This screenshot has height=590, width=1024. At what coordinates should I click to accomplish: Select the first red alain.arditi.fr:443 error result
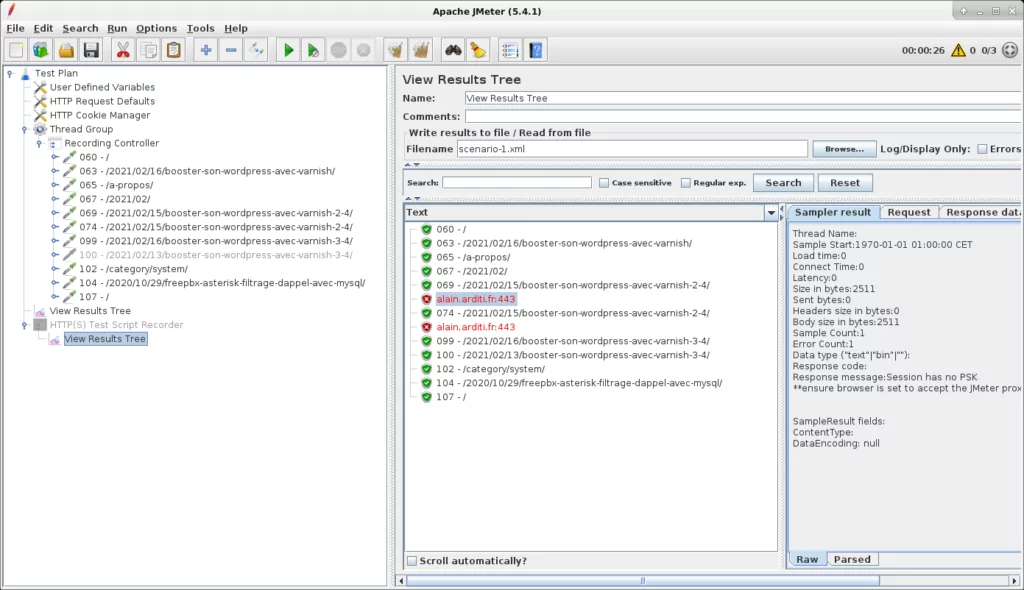pyautogui.click(x=475, y=299)
